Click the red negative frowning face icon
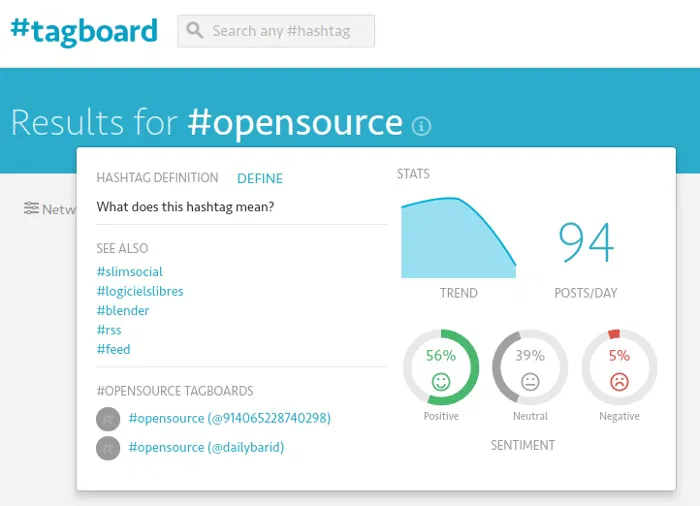Viewport: 700px width, 506px height. (x=619, y=382)
